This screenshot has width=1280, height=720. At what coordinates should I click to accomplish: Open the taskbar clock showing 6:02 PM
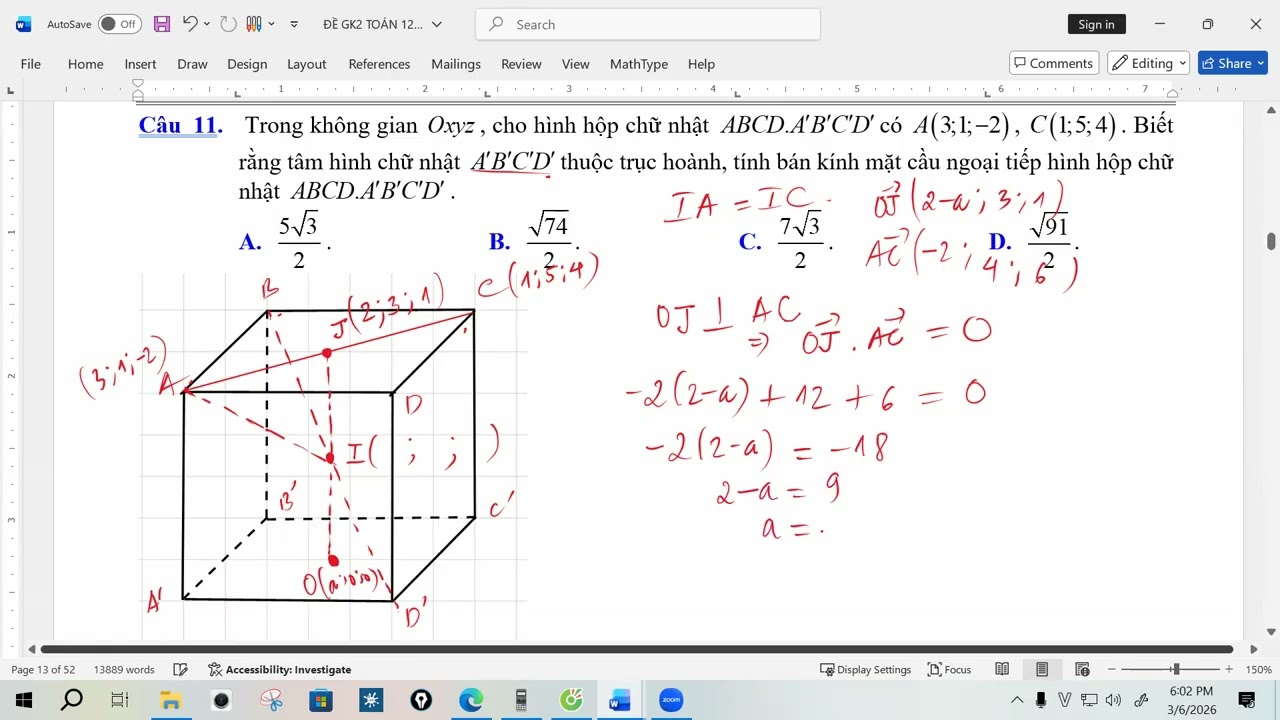1190,700
